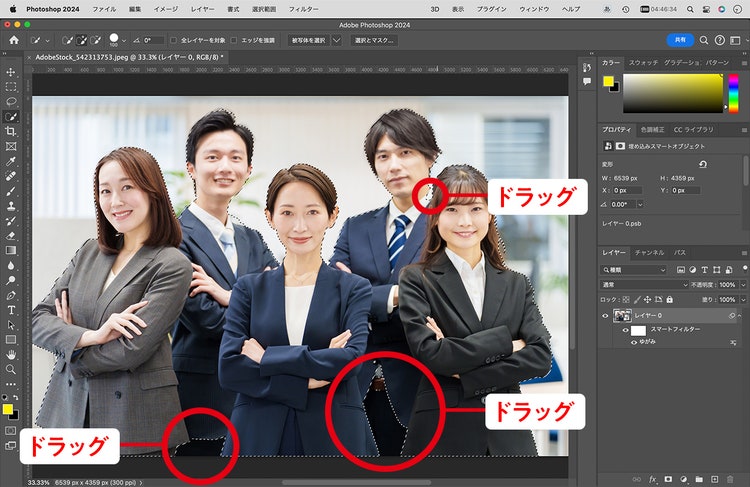Toggle lock position icon
750x487 pixels.
648,299
